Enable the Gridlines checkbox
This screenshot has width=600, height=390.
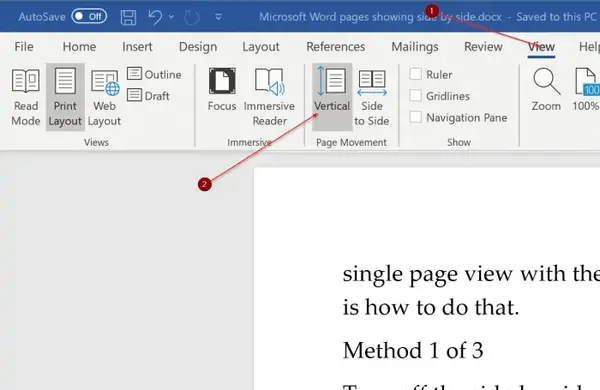pyautogui.click(x=416, y=96)
